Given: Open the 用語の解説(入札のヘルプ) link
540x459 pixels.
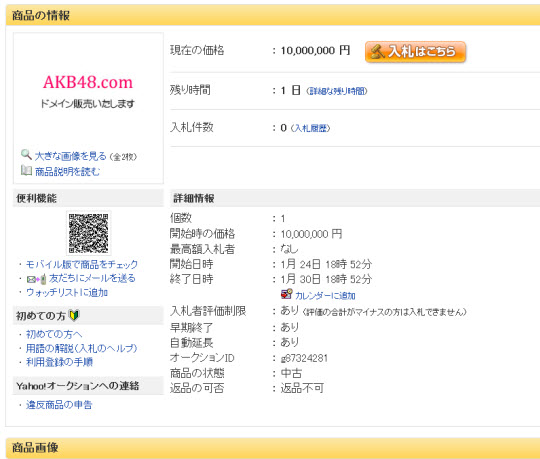Looking at the screenshot, I should click(82, 348).
